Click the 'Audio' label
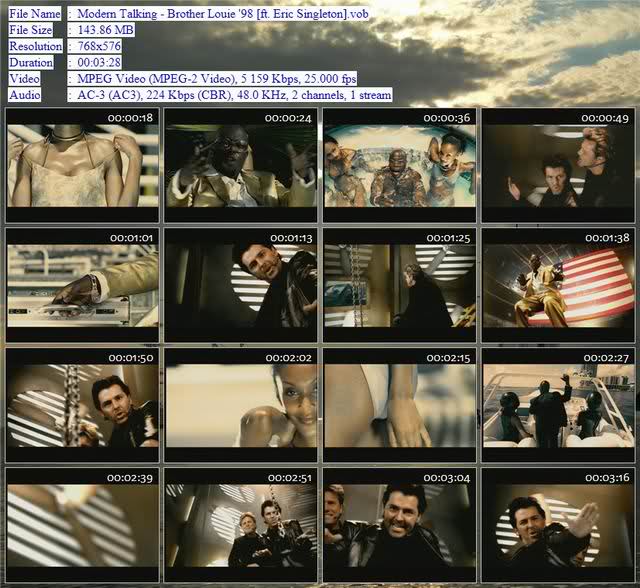The height and width of the screenshot is (588, 640). tap(25, 95)
